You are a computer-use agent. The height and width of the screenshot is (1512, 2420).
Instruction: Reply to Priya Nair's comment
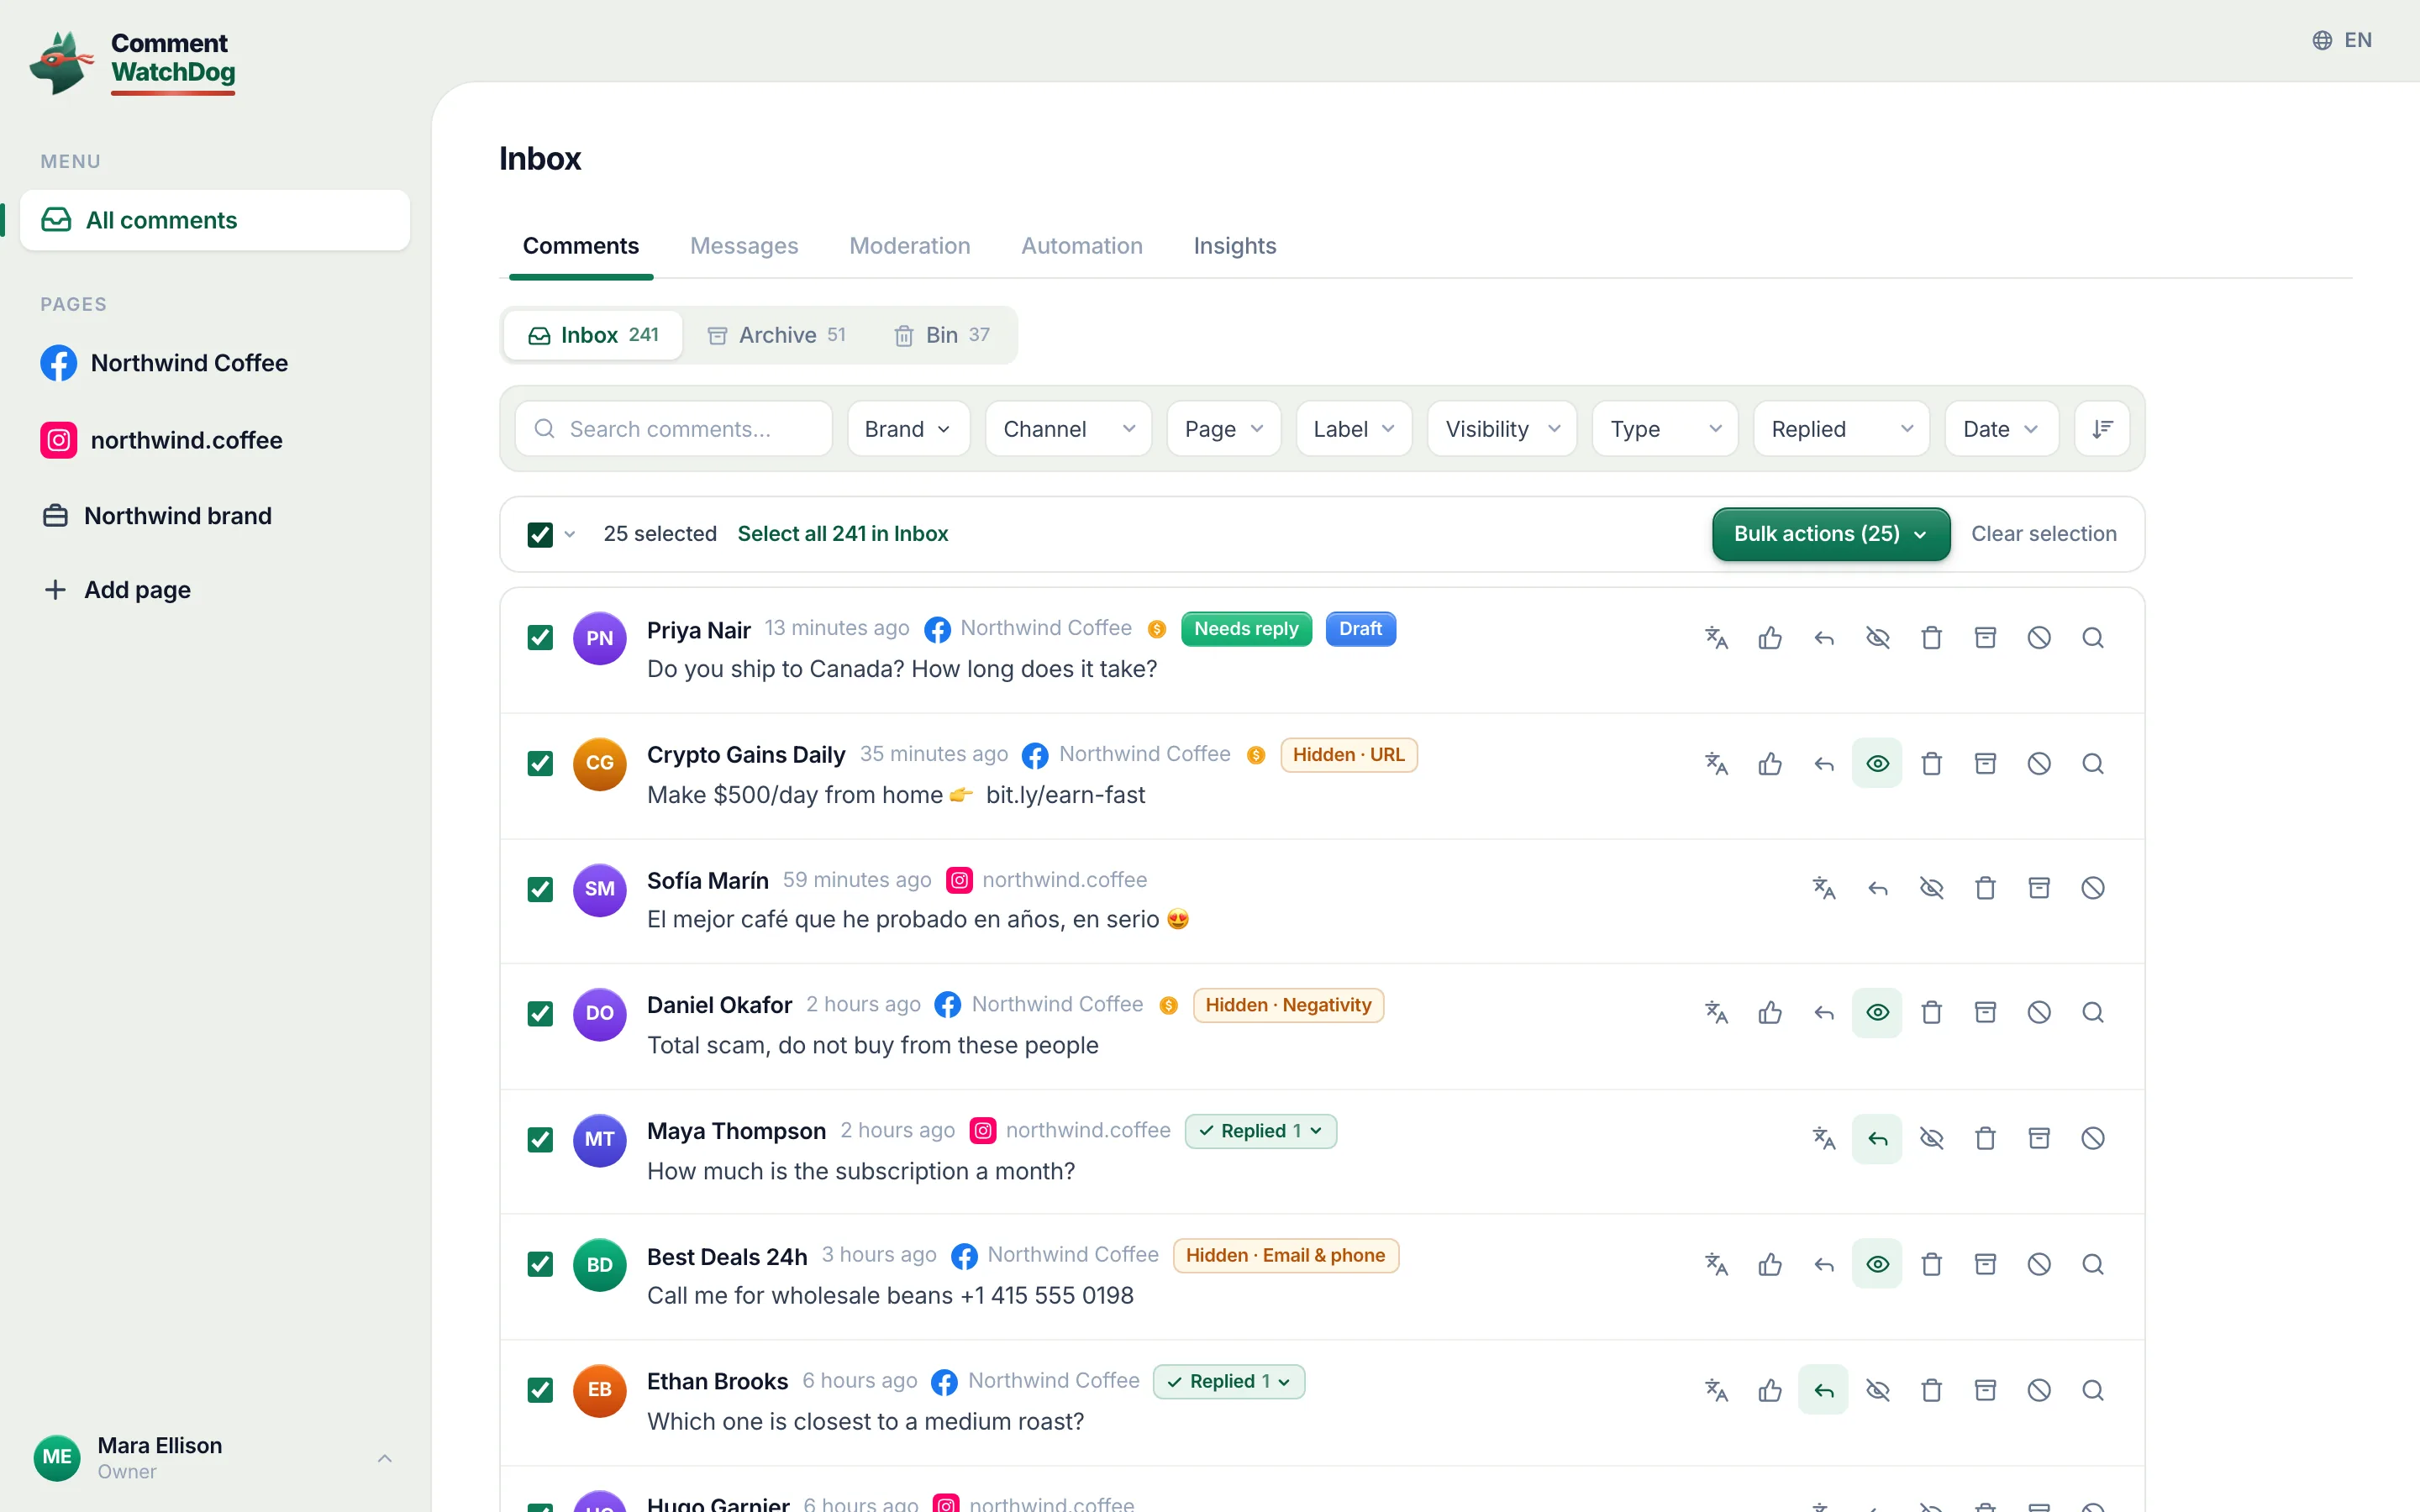click(1824, 638)
